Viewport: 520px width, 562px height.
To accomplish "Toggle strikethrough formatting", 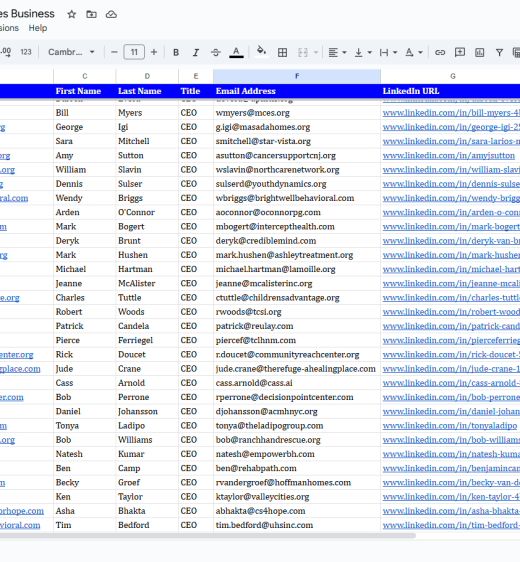I will pyautogui.click(x=216, y=53).
